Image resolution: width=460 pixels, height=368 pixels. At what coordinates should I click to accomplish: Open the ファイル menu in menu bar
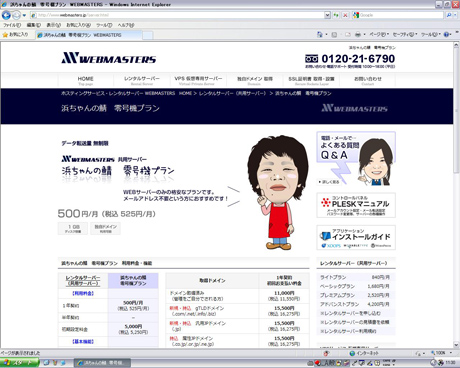tap(12, 25)
